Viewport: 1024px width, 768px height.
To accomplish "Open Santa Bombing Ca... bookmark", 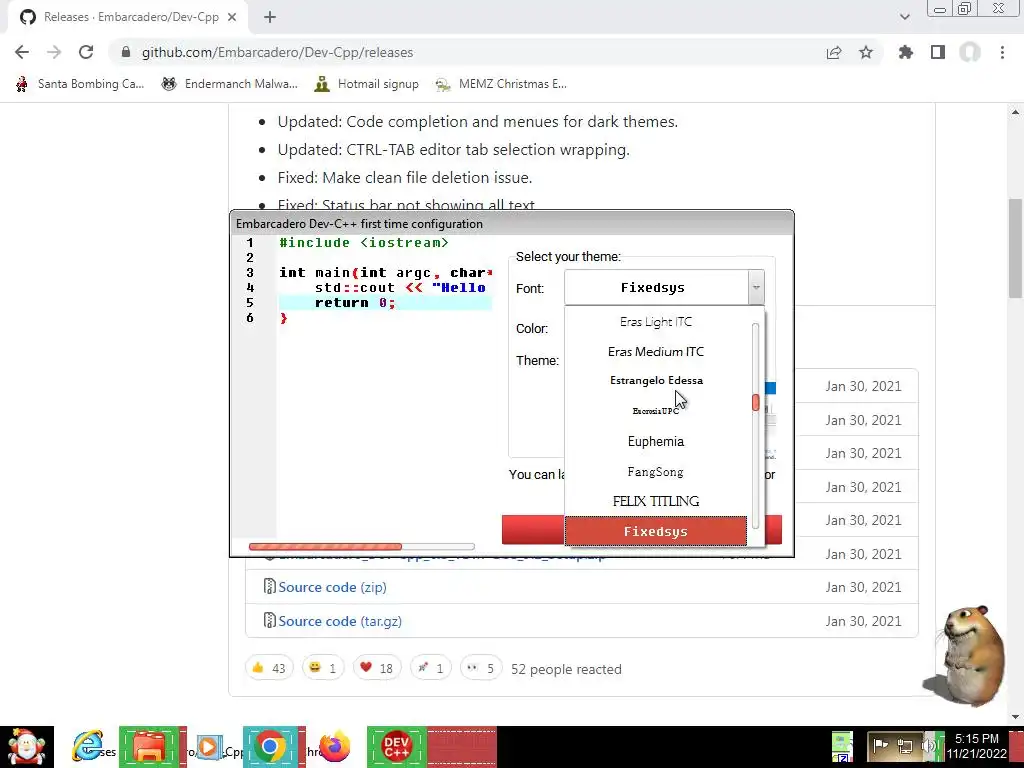I will [x=80, y=84].
